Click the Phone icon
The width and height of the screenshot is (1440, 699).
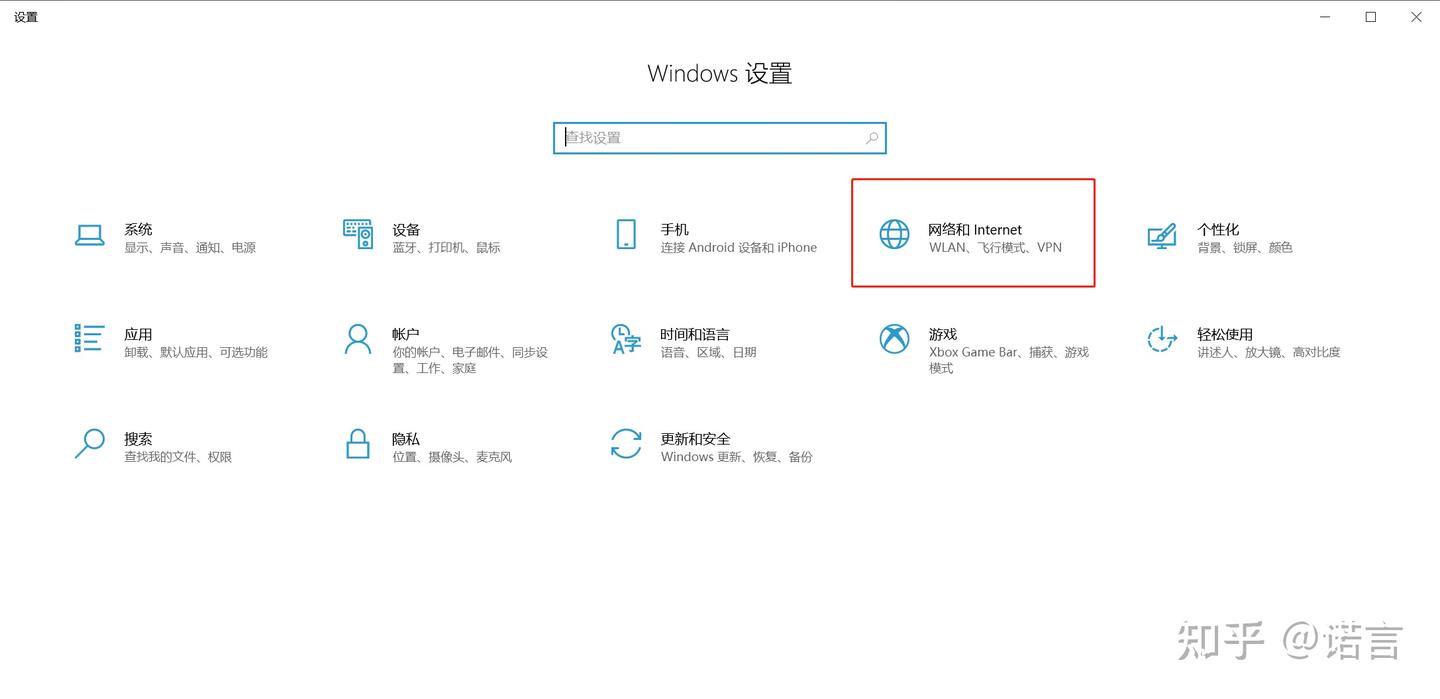pos(626,235)
